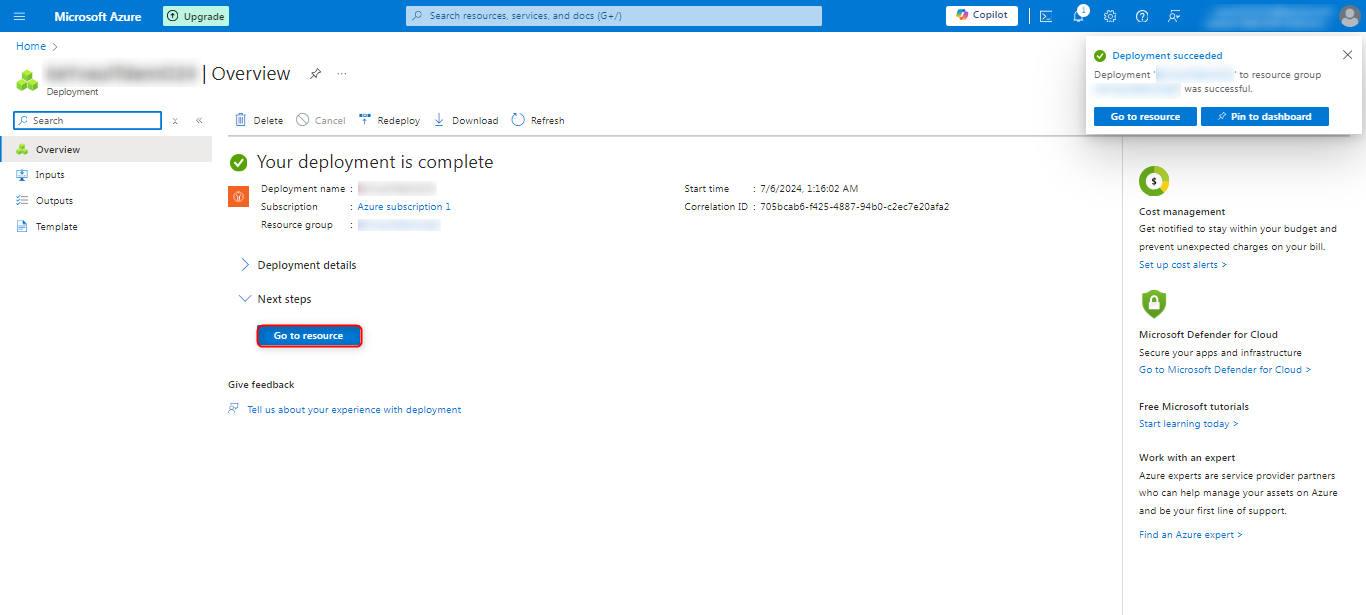The width and height of the screenshot is (1366, 615).
Task: Click Go to resource in the notification
Action: tap(1145, 117)
